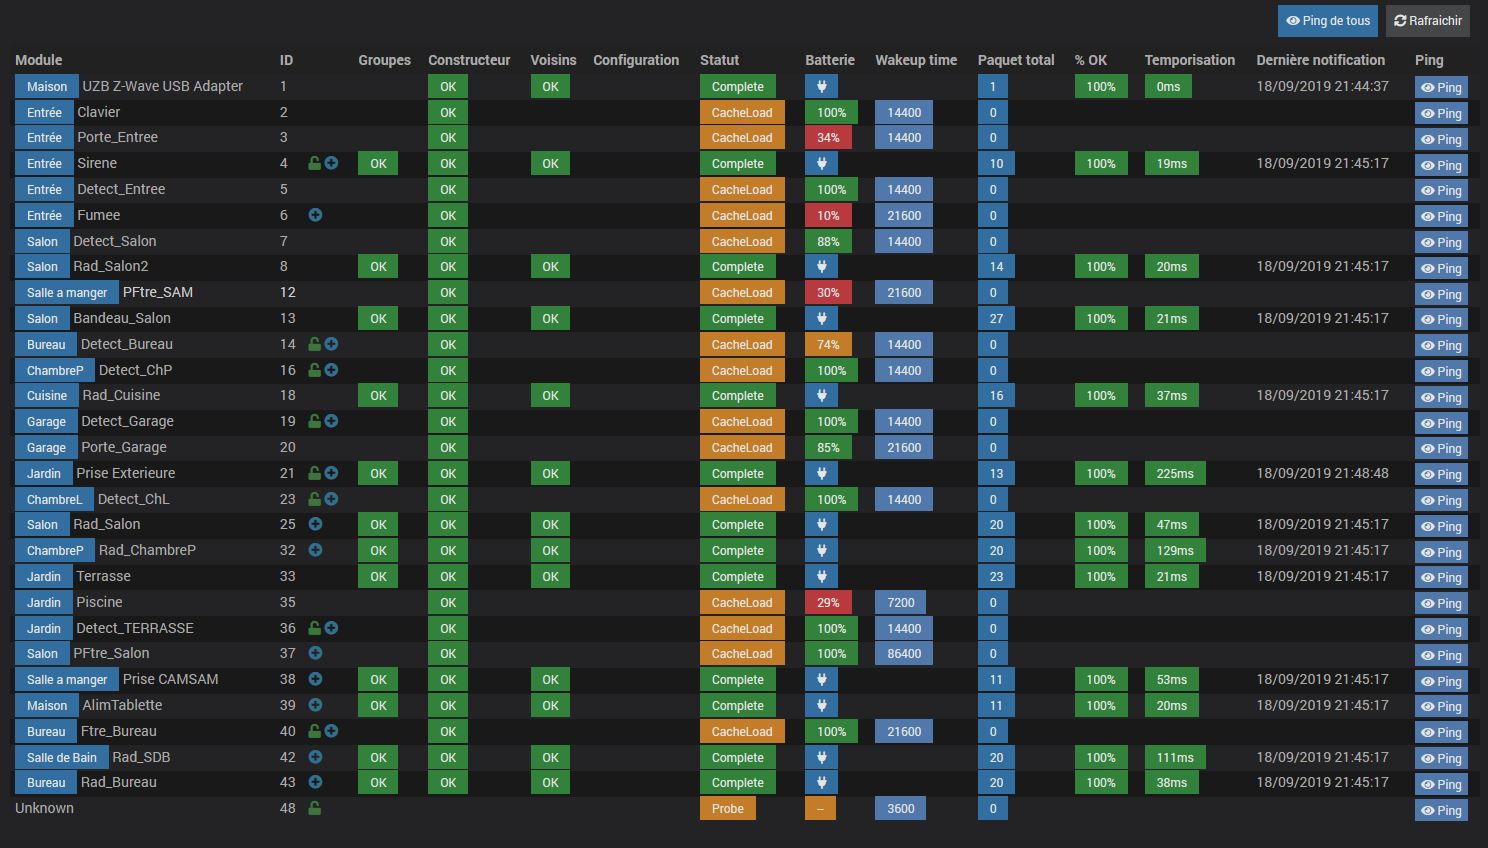Click the plus icon in Rad_ChambreP row

[x=315, y=550]
